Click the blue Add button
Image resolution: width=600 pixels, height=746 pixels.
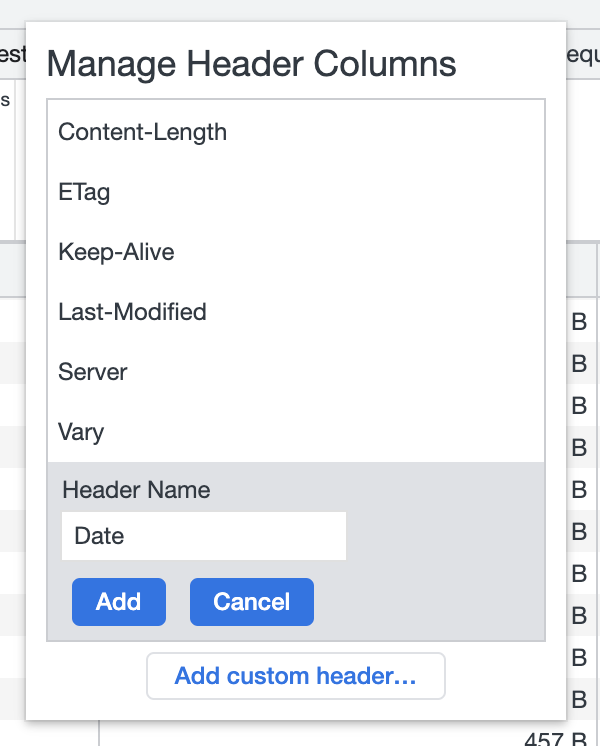(x=119, y=602)
